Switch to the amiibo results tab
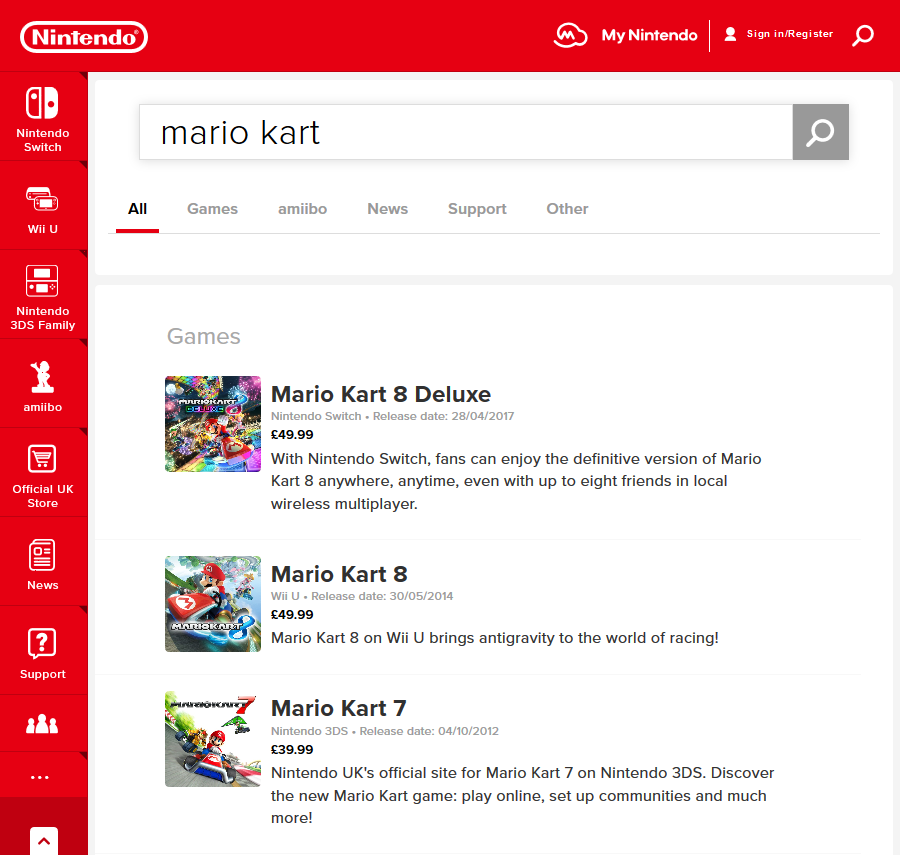The width and height of the screenshot is (900, 855). (x=302, y=209)
